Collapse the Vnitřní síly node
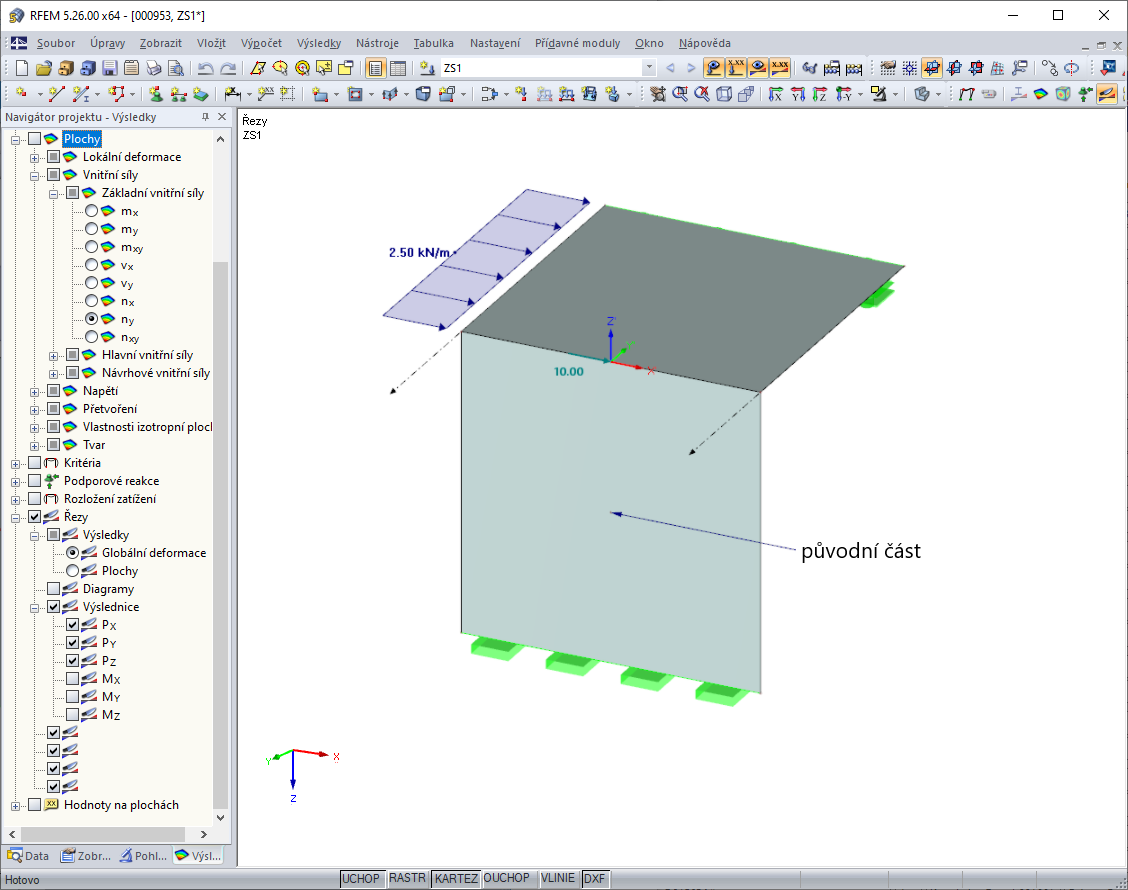The image size is (1128, 890). (x=35, y=176)
